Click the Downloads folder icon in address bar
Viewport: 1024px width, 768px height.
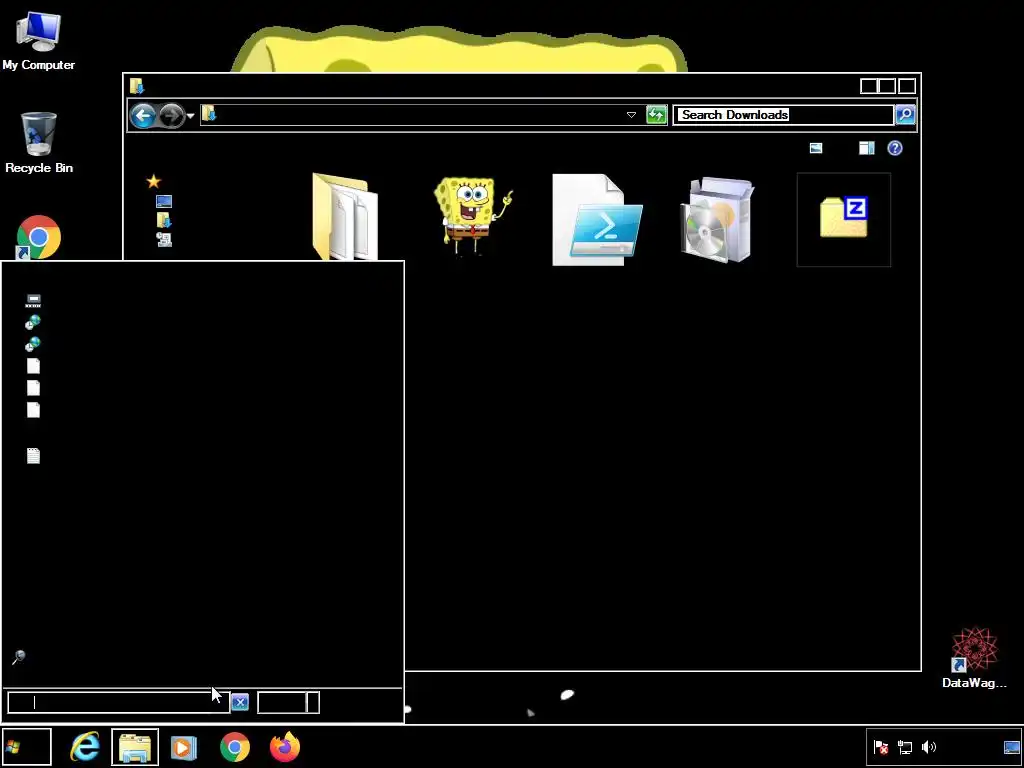tap(209, 114)
